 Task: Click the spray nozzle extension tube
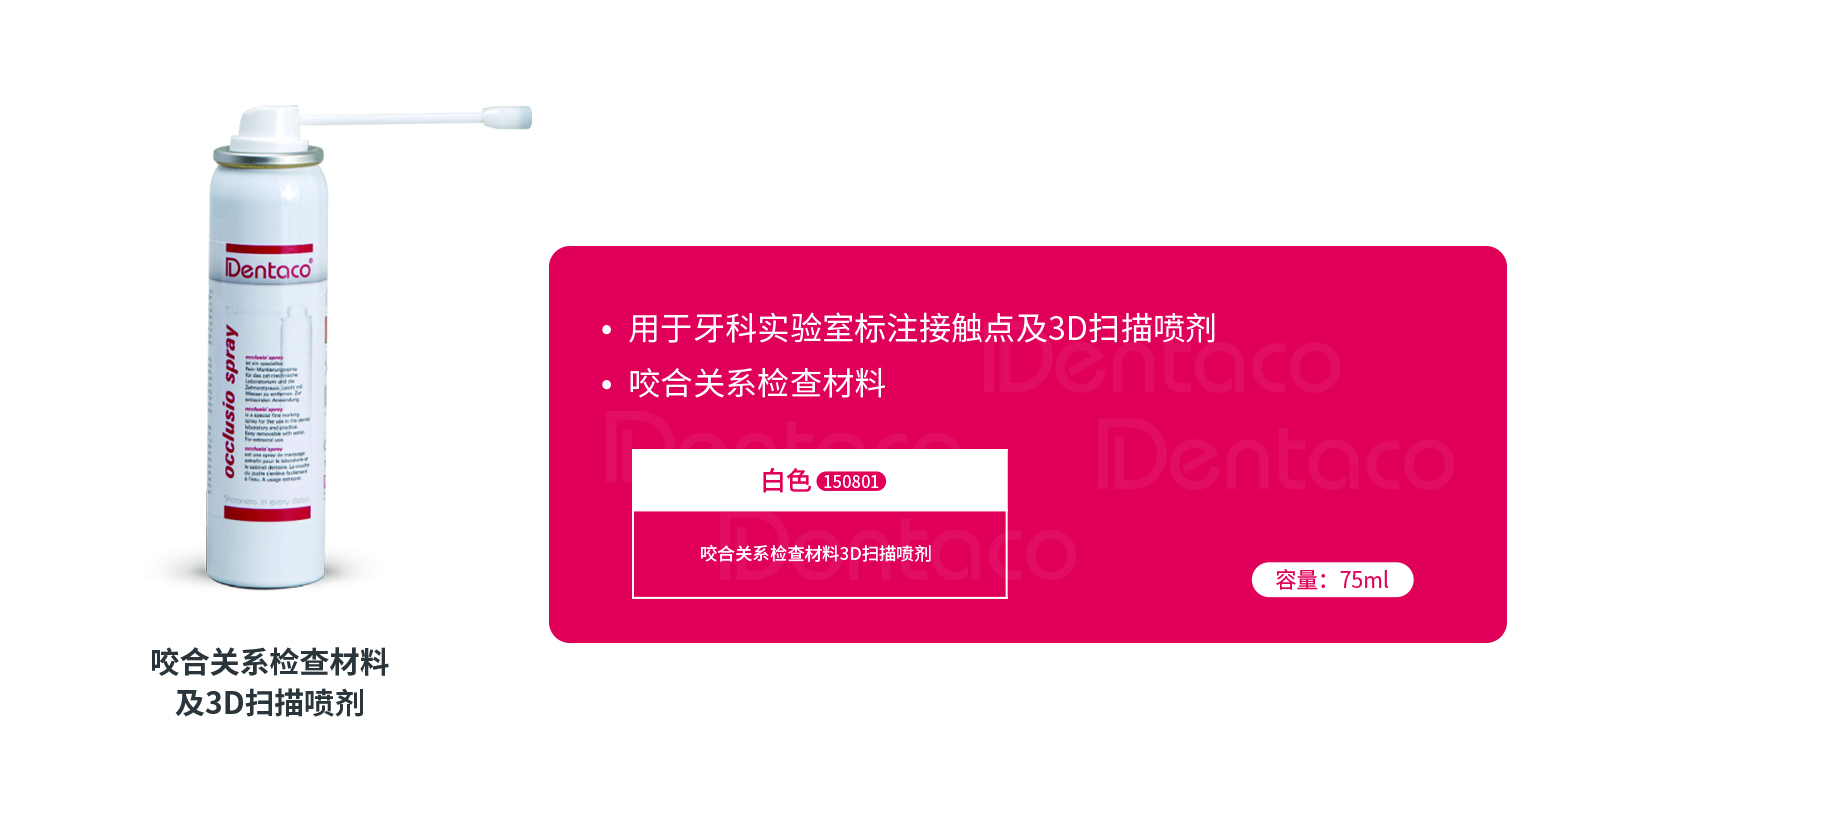(x=415, y=118)
